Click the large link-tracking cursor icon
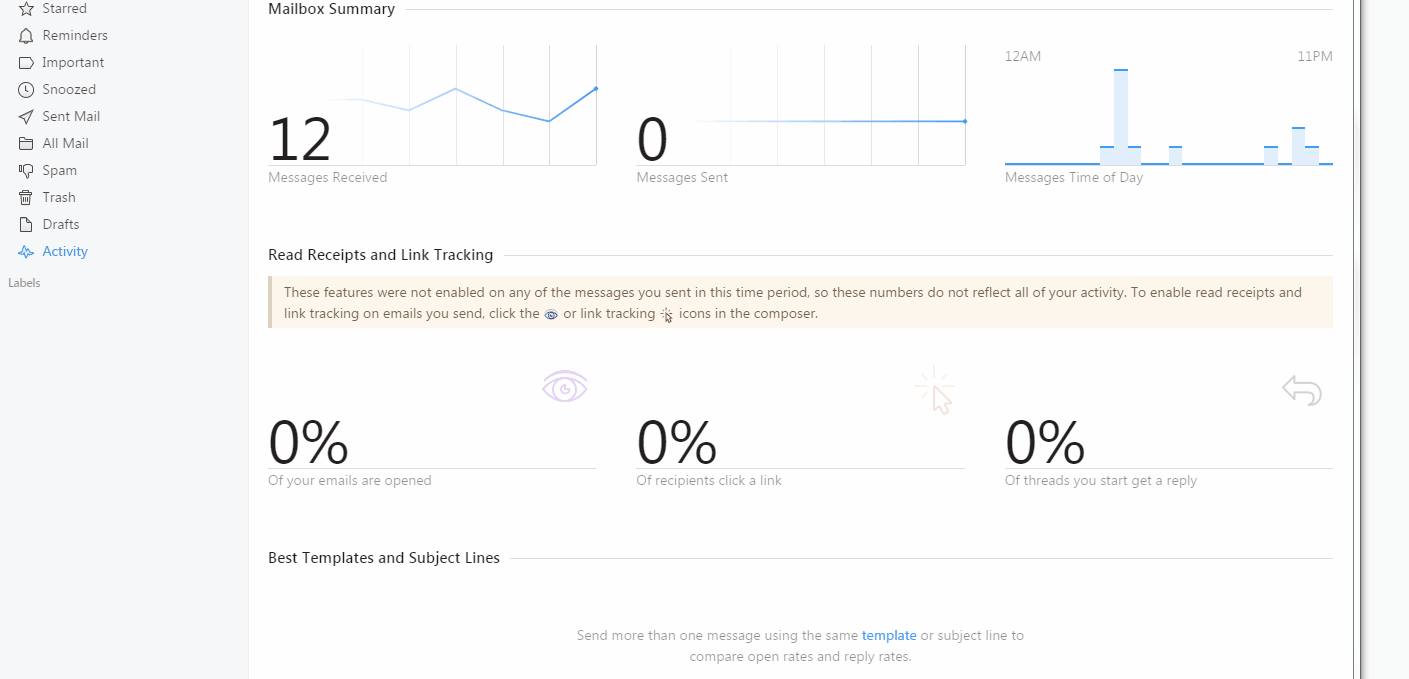Viewport: 1409px width, 679px height. [x=935, y=390]
